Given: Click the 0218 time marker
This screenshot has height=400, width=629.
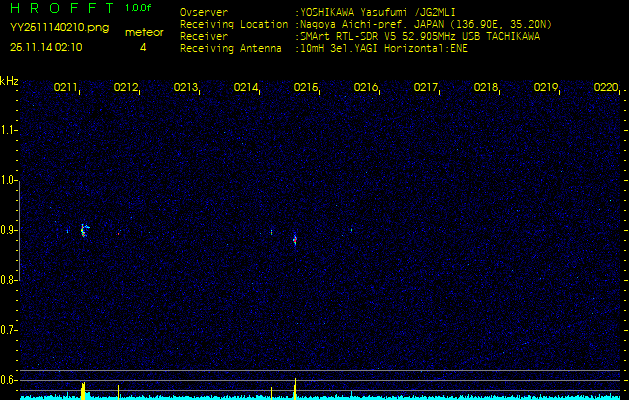Looking at the screenshot, I should pos(486,88).
